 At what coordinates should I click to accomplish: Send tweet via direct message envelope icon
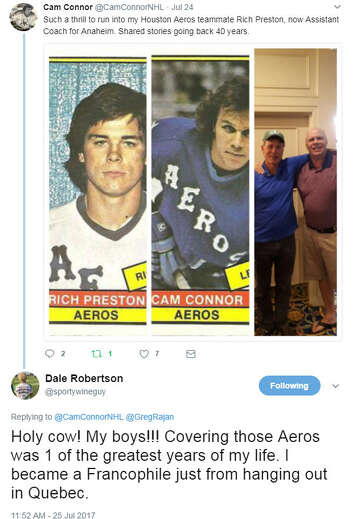pyautogui.click(x=191, y=354)
